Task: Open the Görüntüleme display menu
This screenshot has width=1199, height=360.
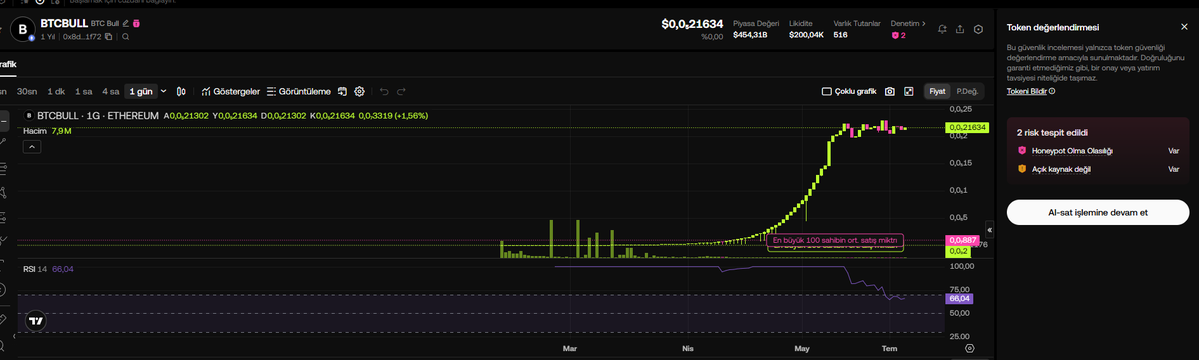Action: click(x=298, y=92)
